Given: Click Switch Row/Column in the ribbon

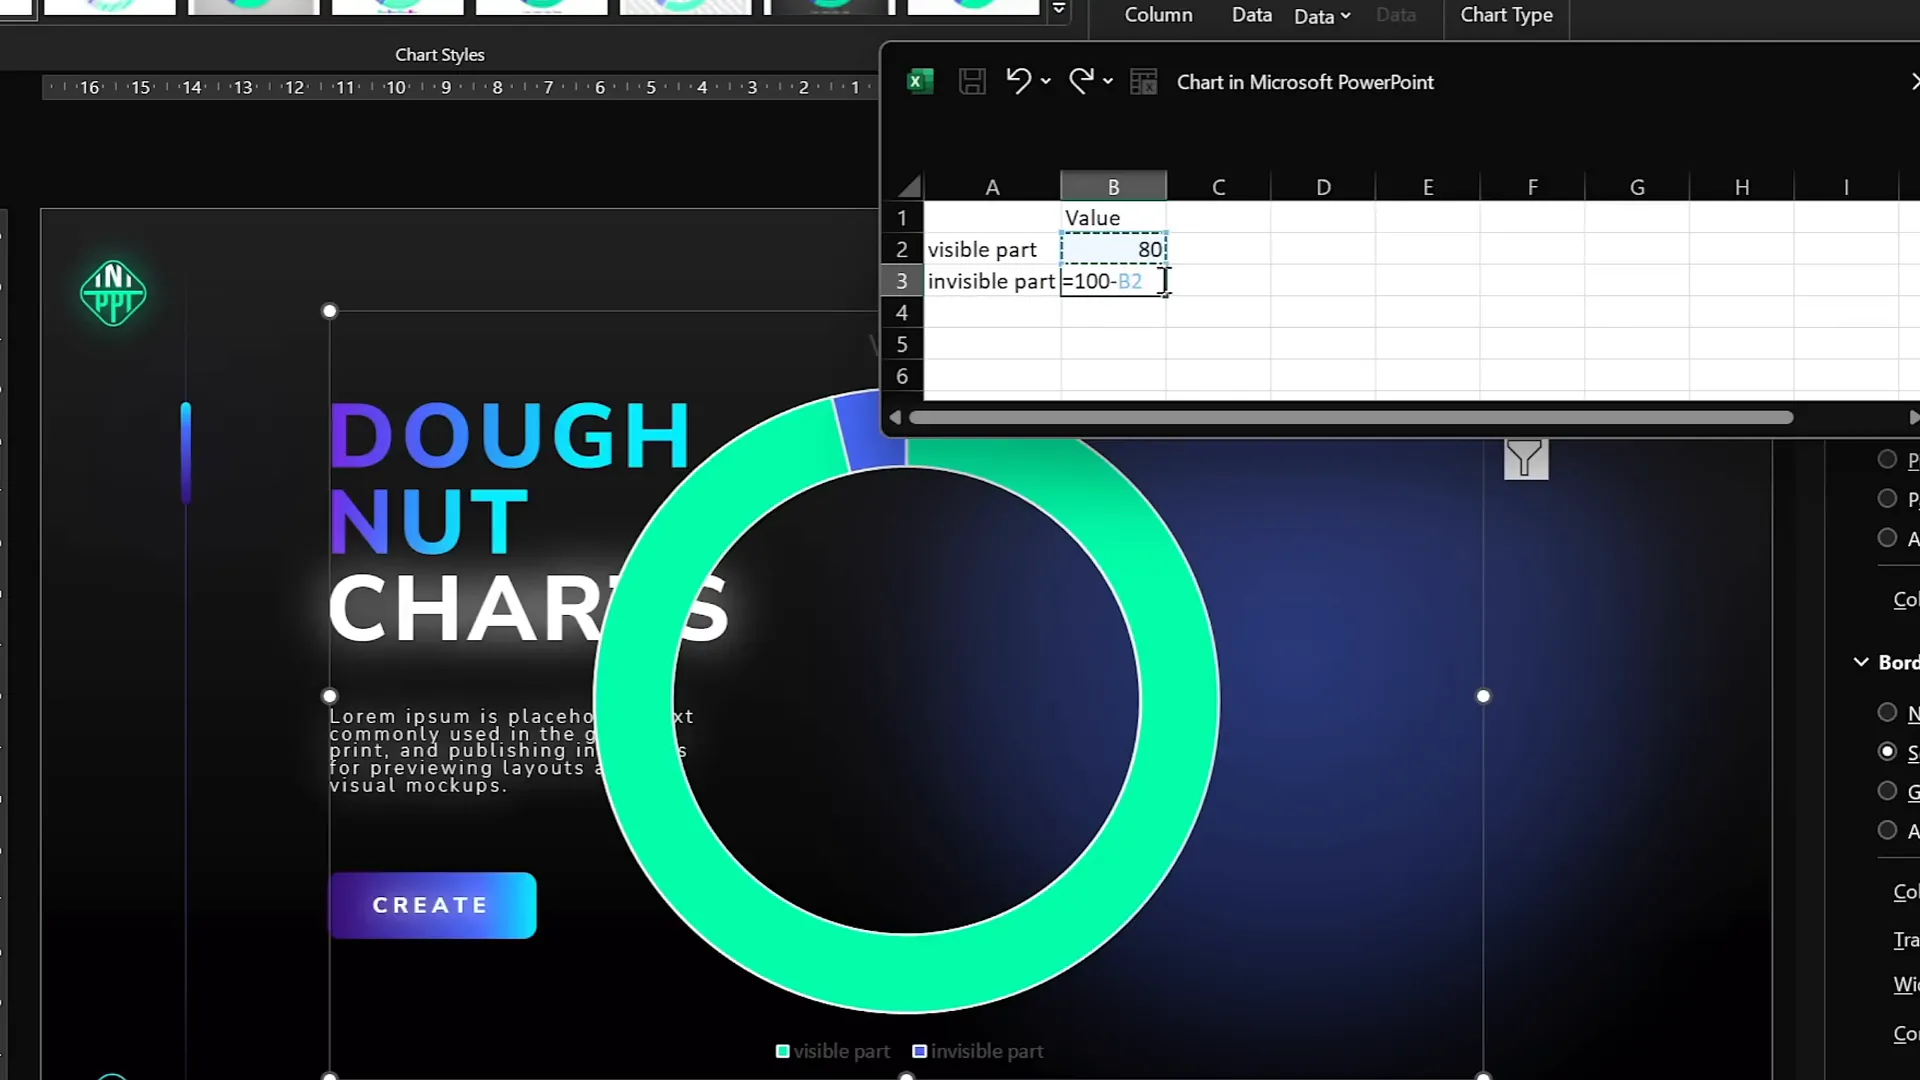Looking at the screenshot, I should [x=1158, y=15].
